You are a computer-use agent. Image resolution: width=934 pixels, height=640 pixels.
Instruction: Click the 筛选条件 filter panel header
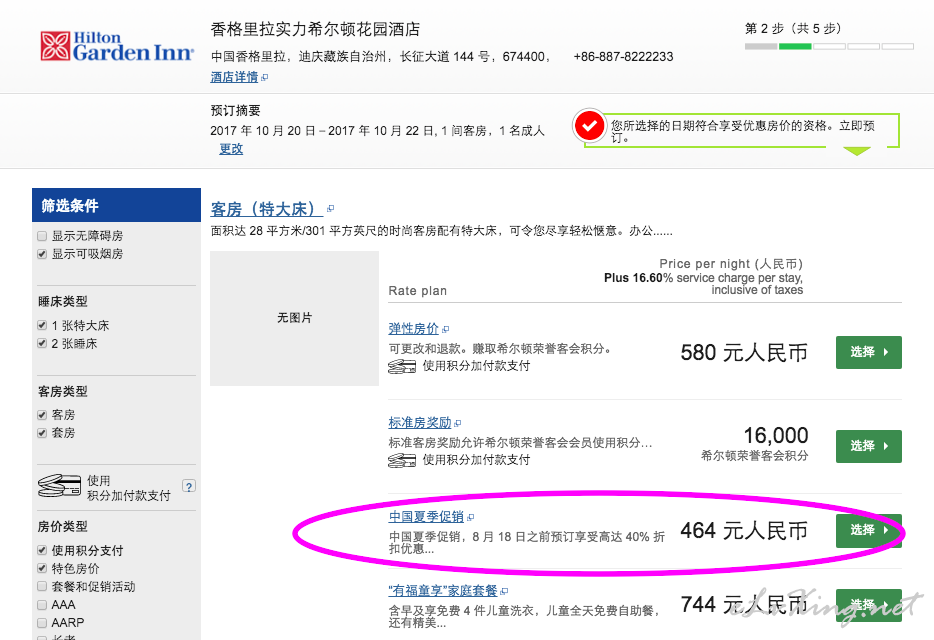pyautogui.click(x=116, y=206)
